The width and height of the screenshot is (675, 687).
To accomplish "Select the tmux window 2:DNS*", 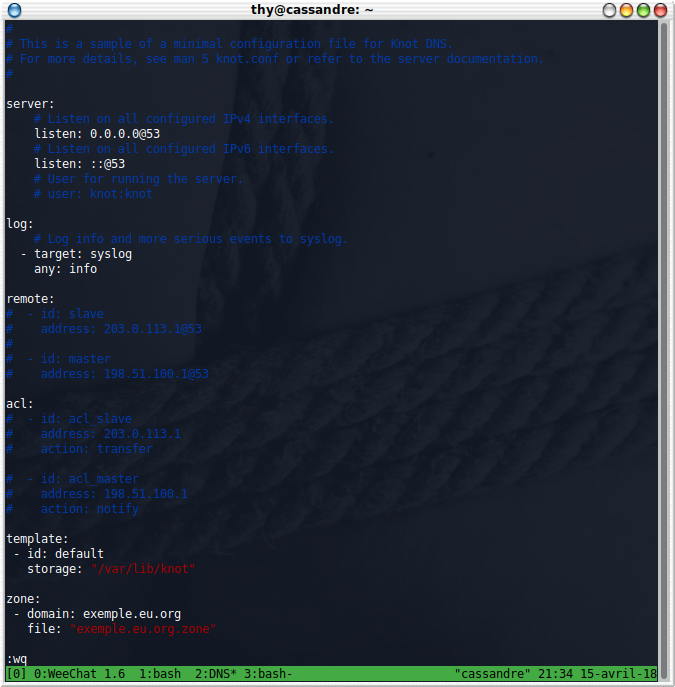I will pyautogui.click(x=216, y=673).
